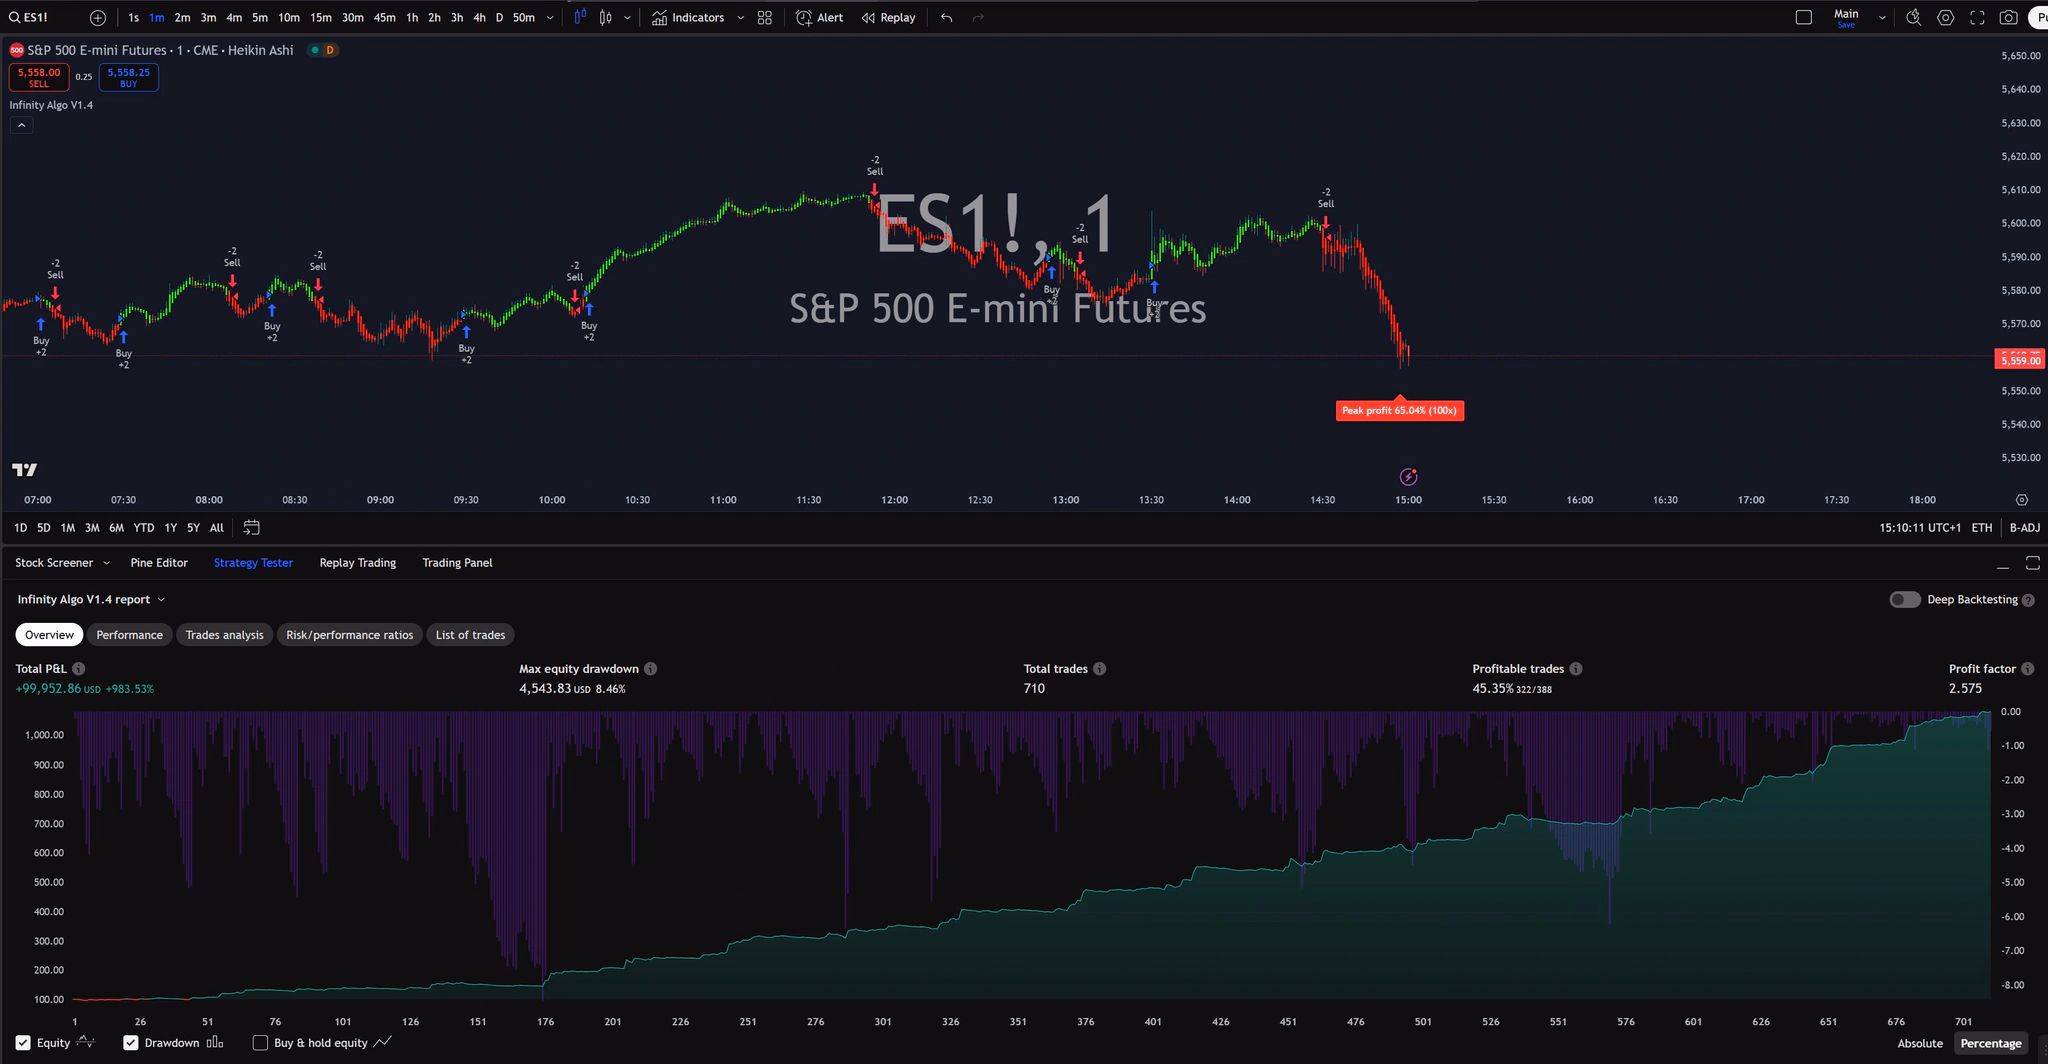Switch to the Performance tab
The width and height of the screenshot is (2048, 1064).
tap(129, 634)
